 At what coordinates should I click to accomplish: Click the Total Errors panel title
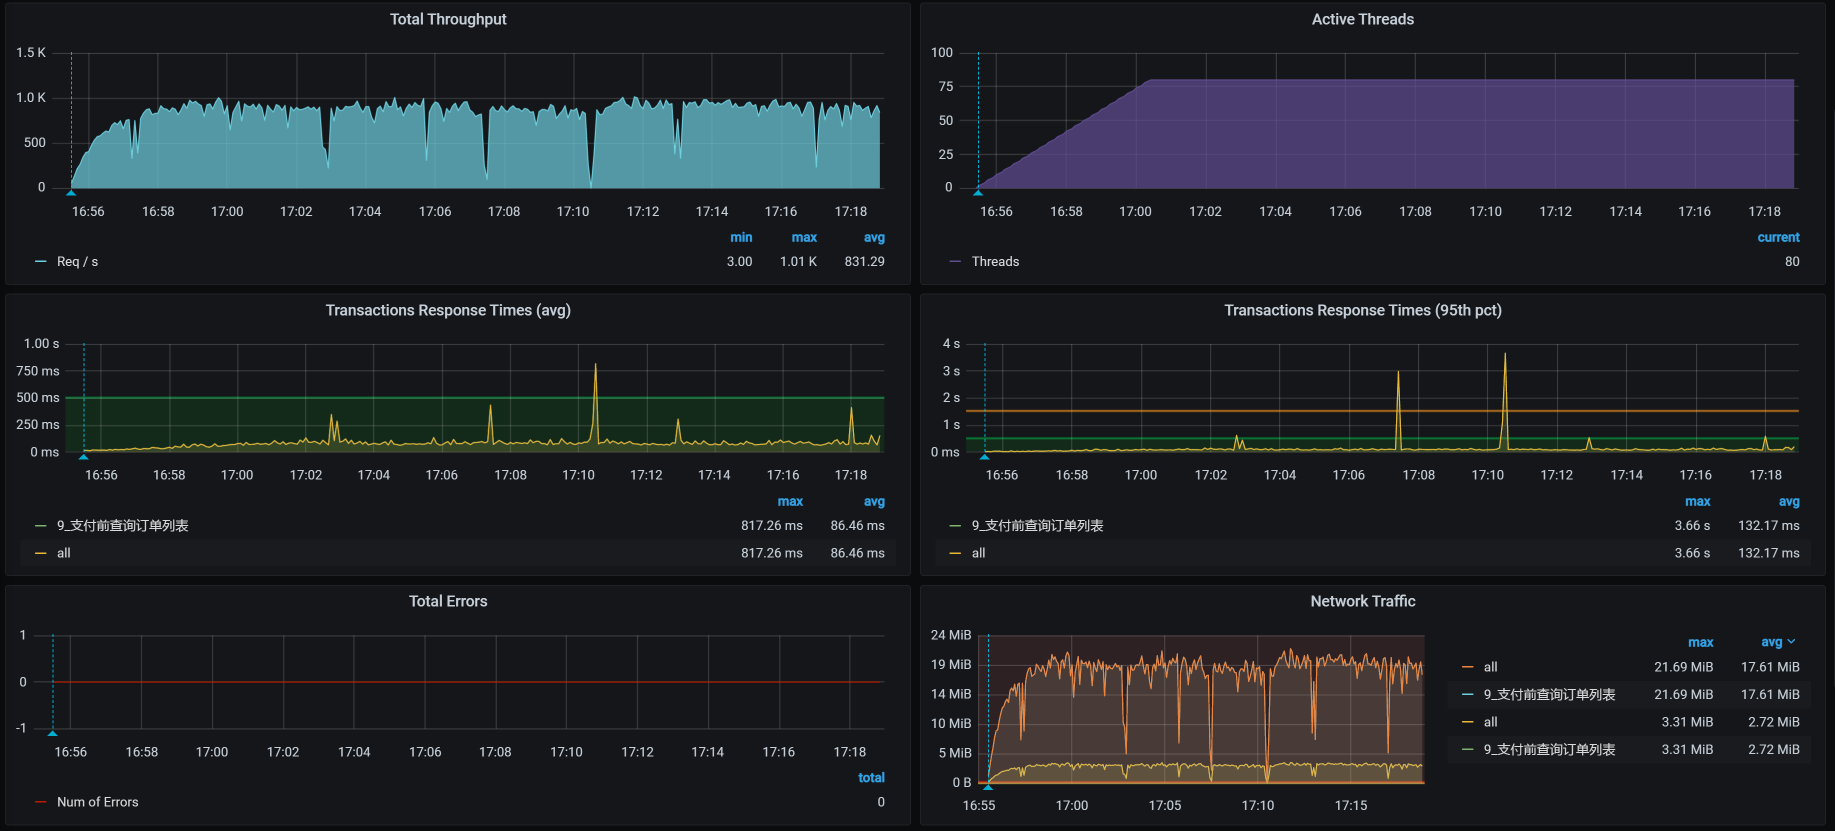tap(448, 601)
